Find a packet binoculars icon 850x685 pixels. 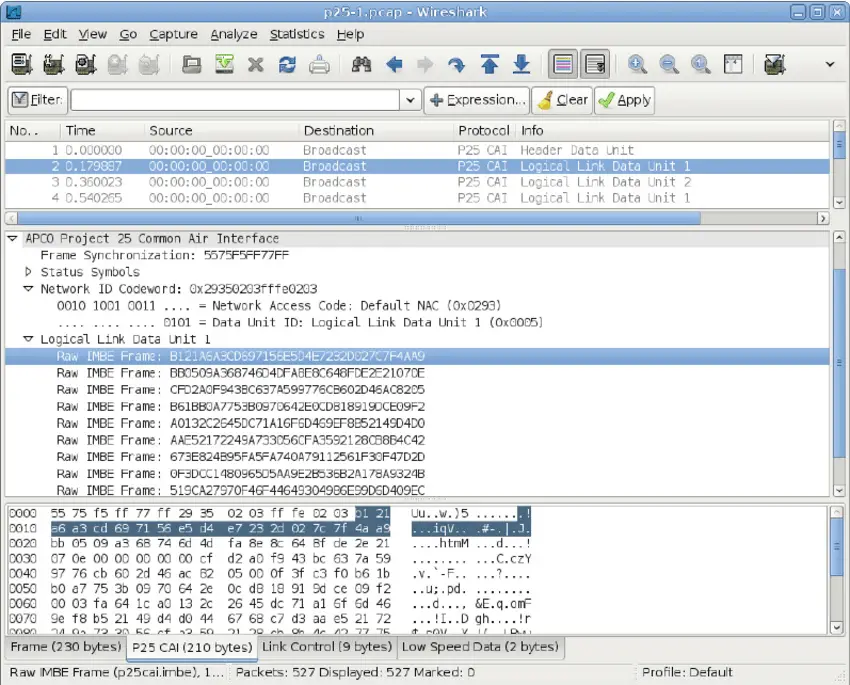click(x=362, y=65)
